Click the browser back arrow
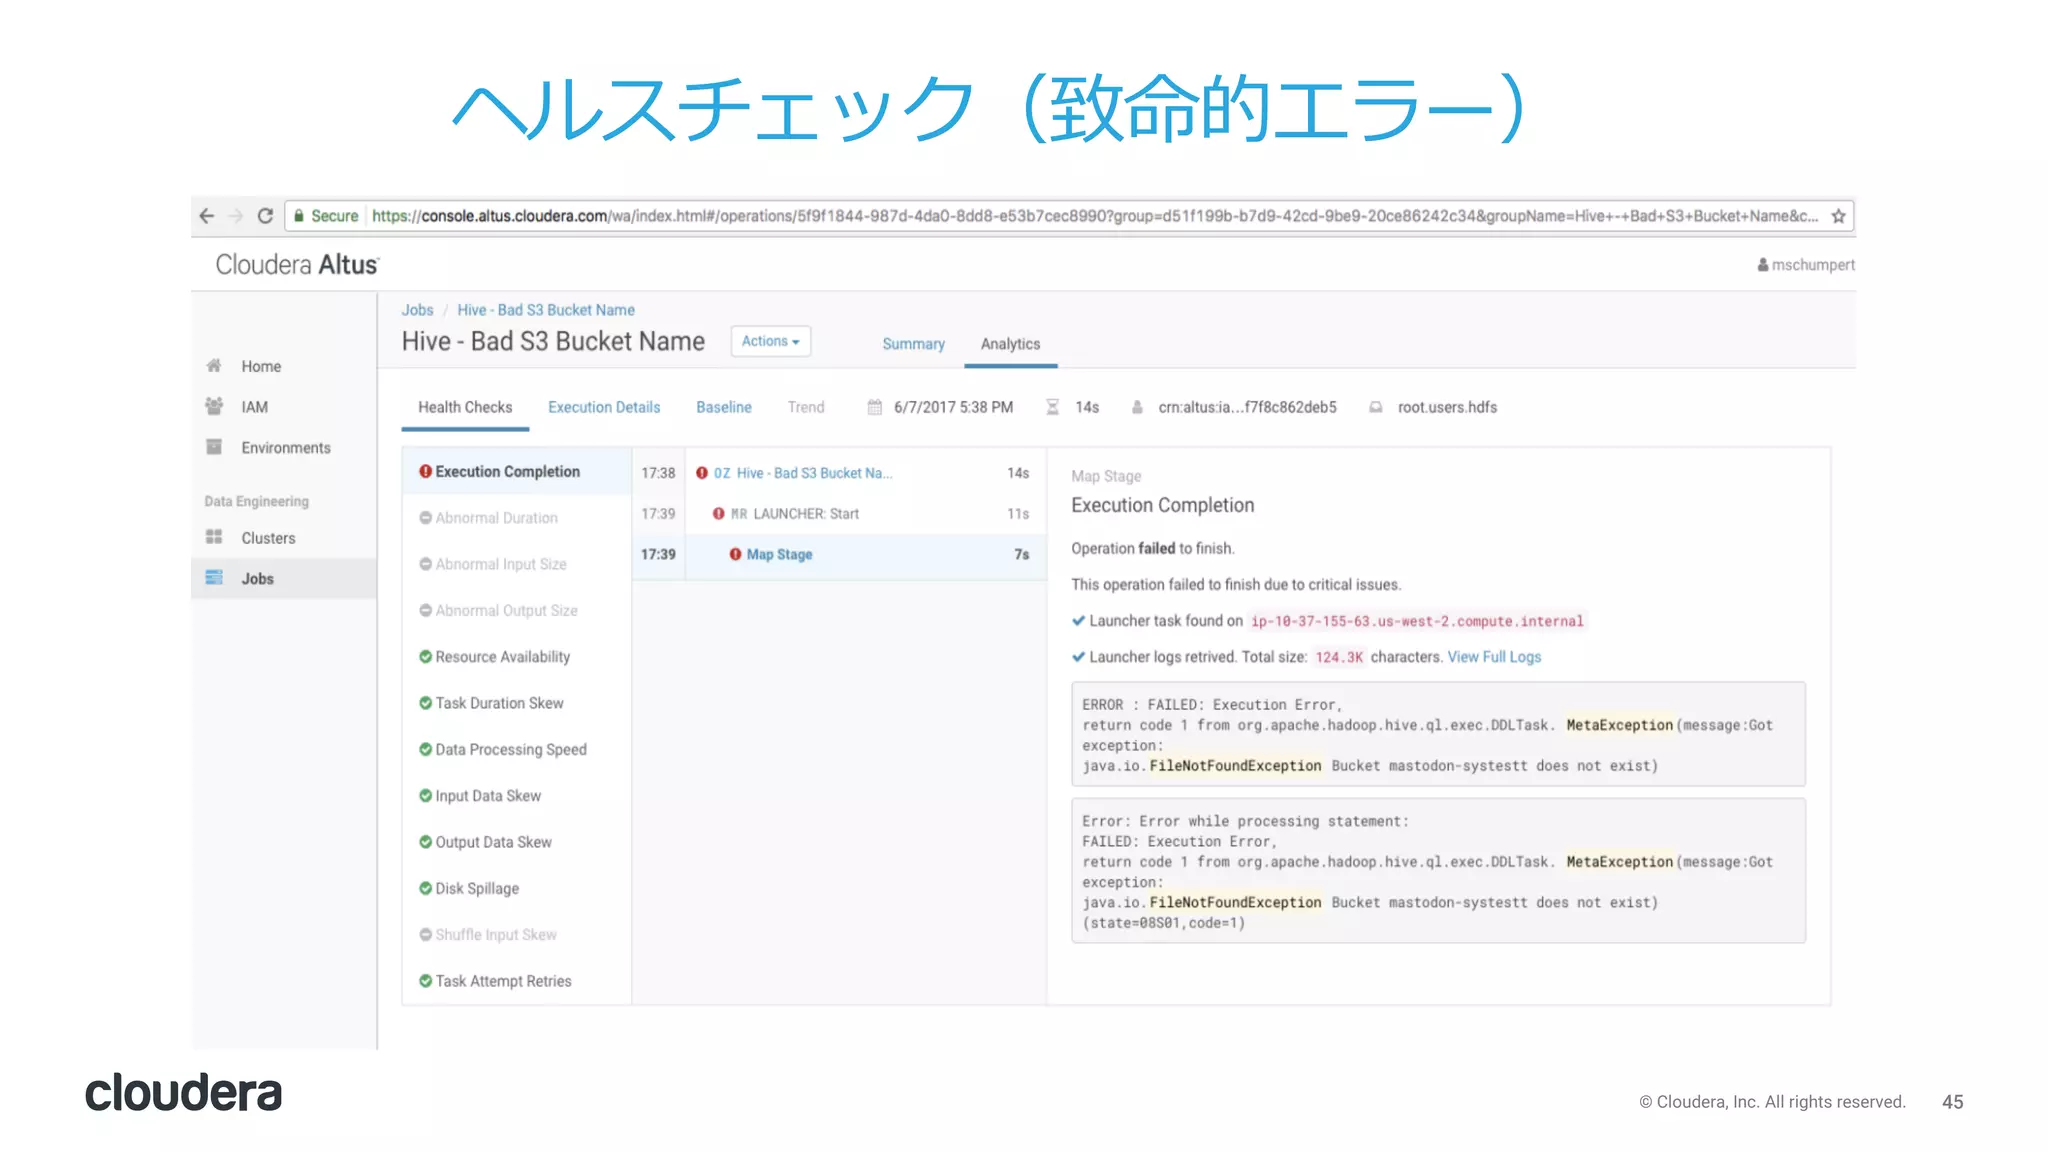This screenshot has width=2048, height=1152. tap(207, 216)
